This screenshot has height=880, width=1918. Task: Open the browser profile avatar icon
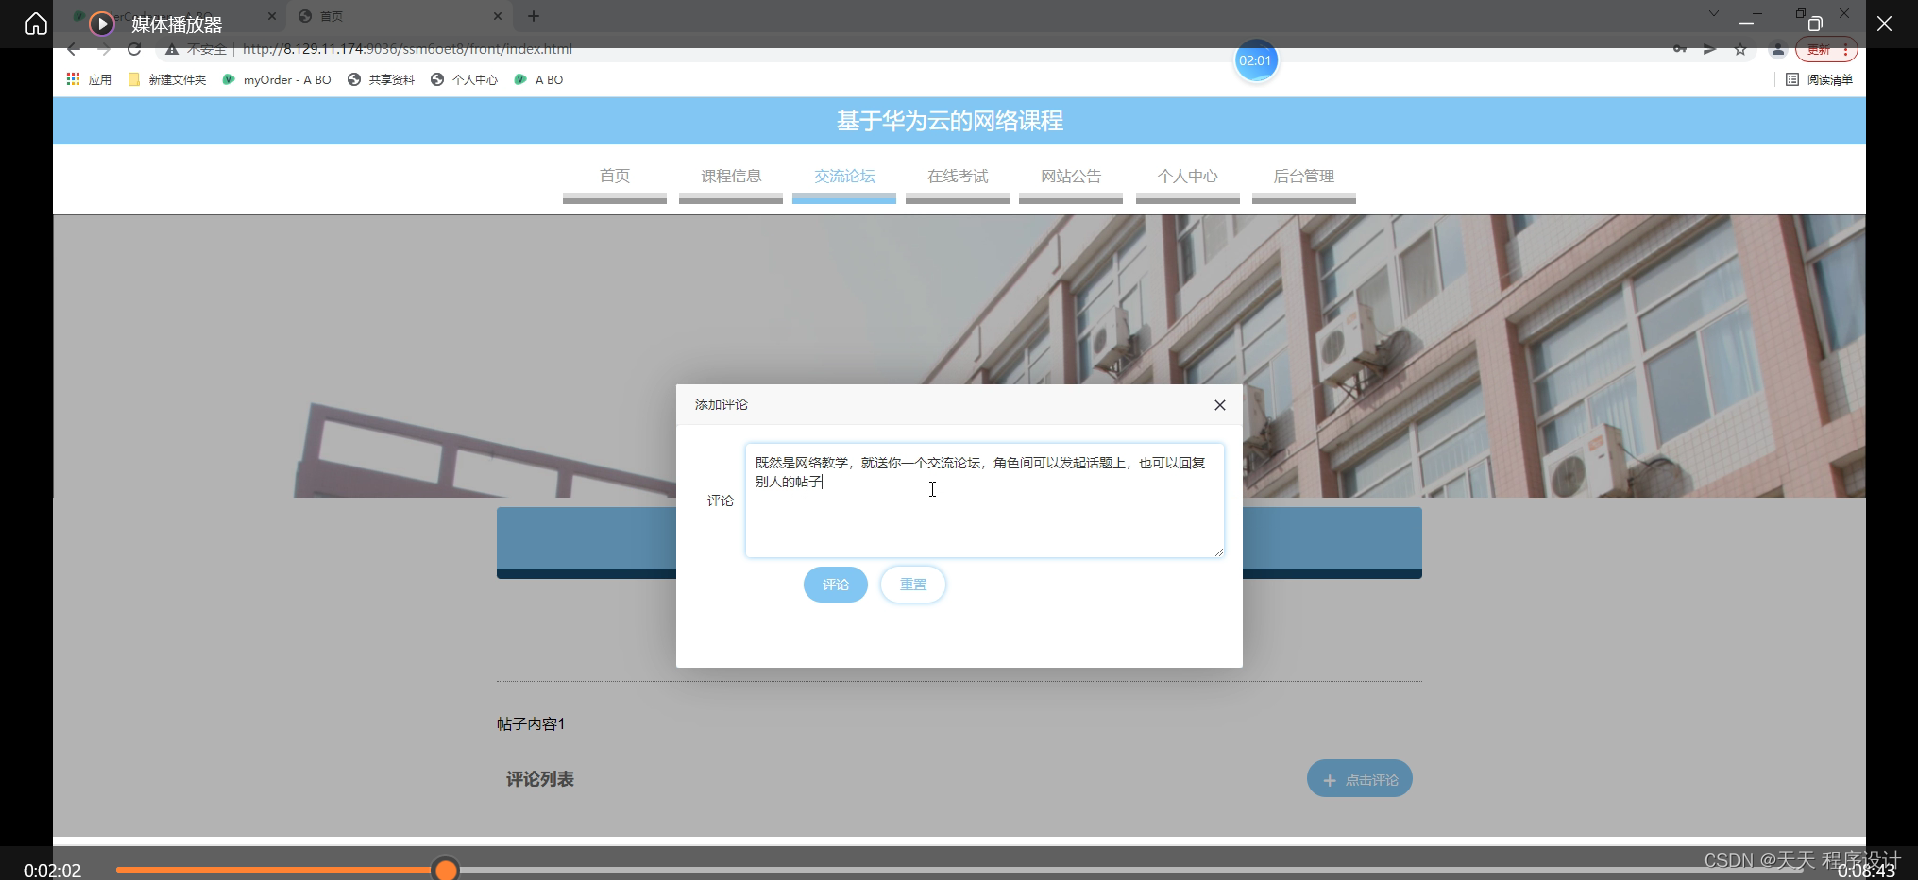(1778, 49)
